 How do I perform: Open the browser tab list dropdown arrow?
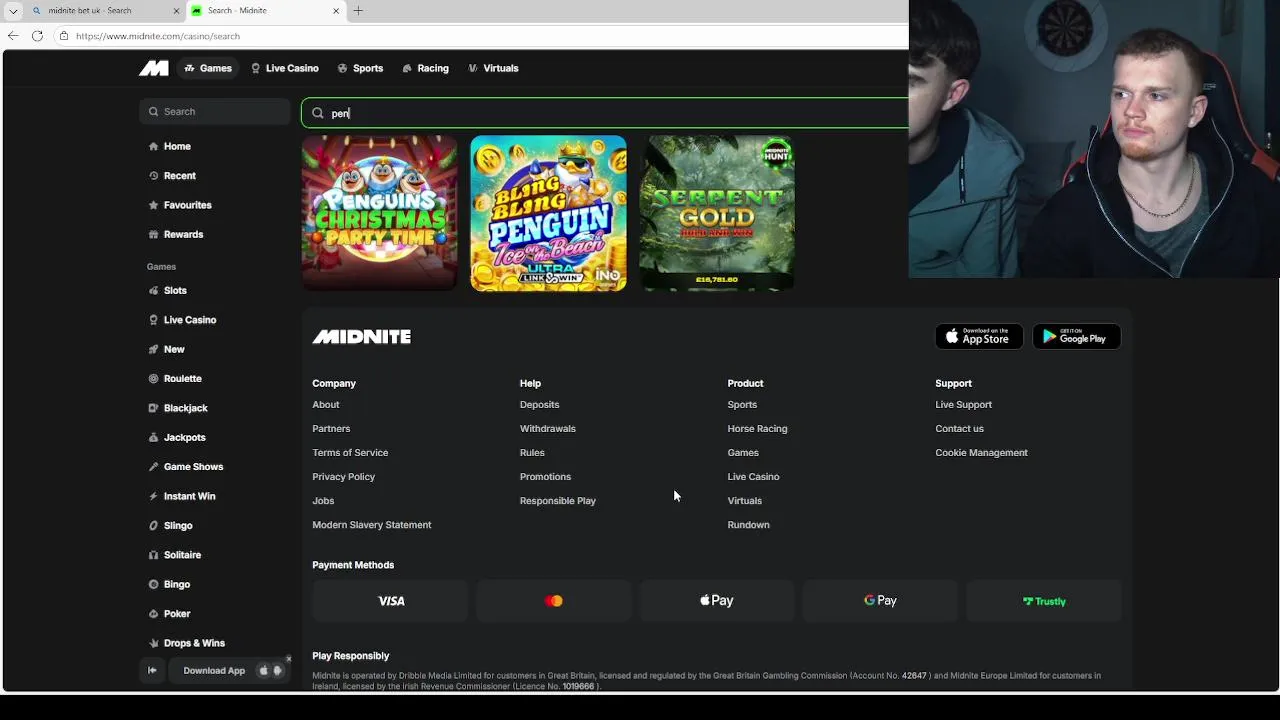(13, 11)
